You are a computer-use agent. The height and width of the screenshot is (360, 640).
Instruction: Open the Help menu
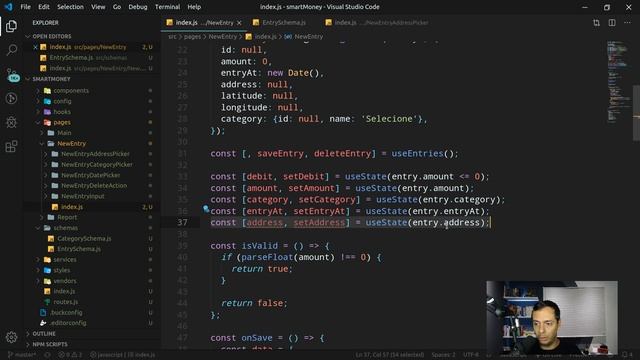pos(194,7)
